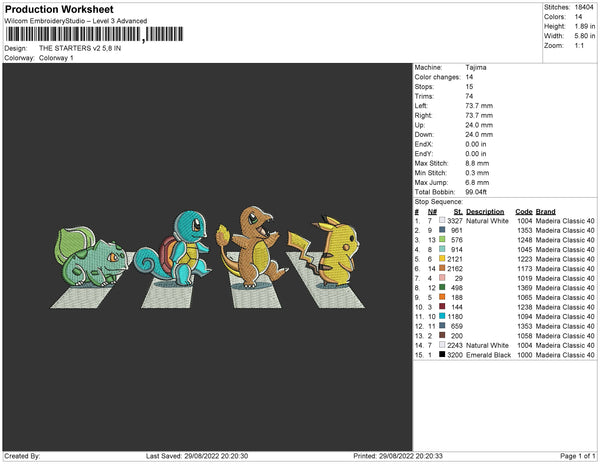The height and width of the screenshot is (464, 600).
Task: Click the Stitches value 18404
Action: [584, 7]
